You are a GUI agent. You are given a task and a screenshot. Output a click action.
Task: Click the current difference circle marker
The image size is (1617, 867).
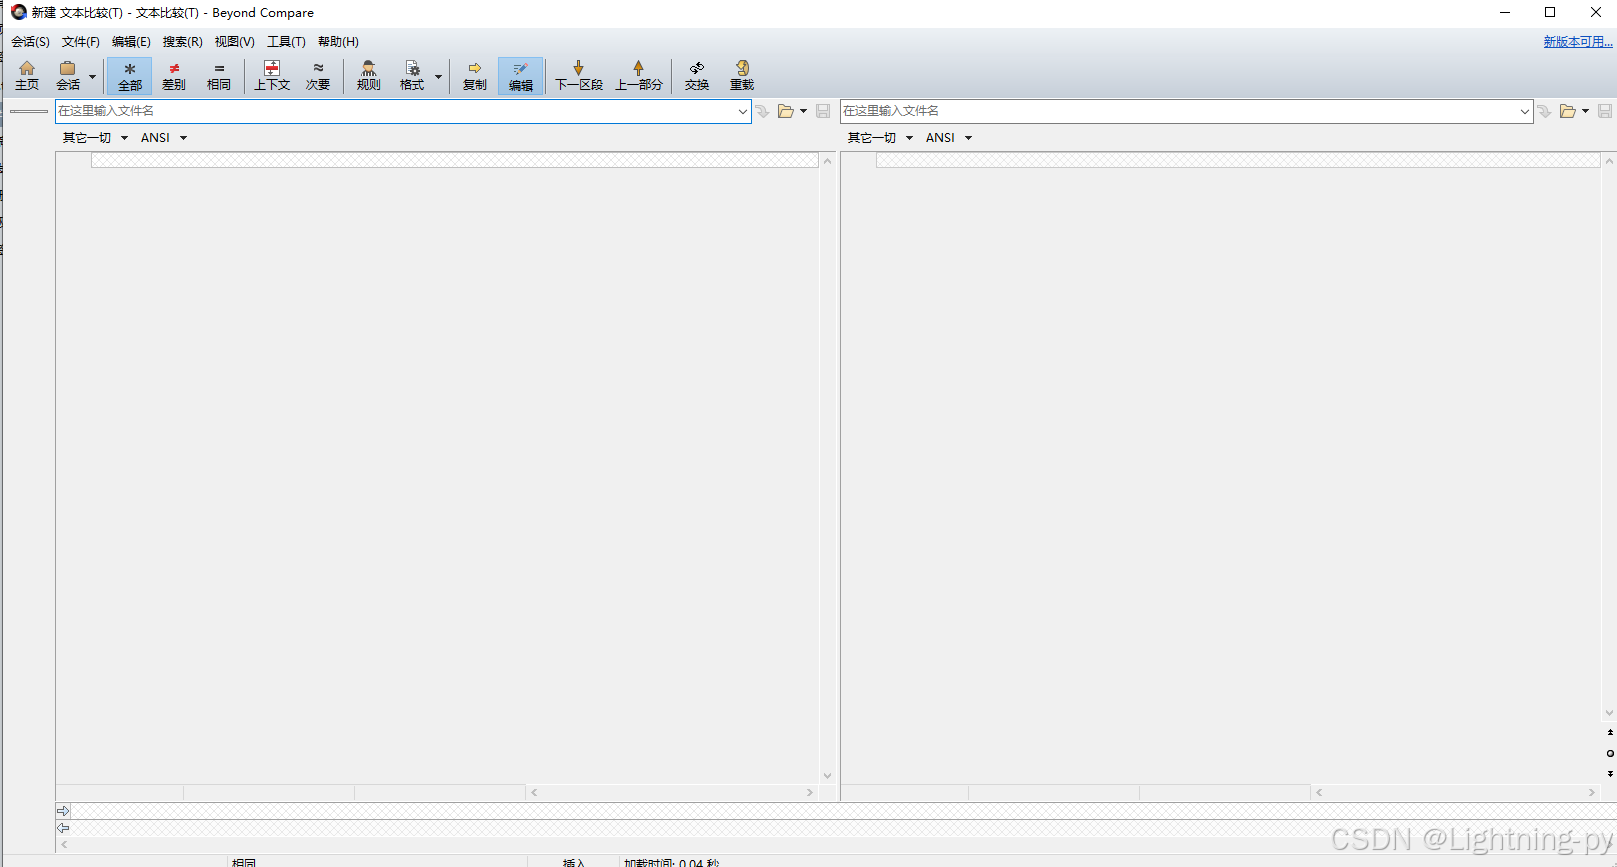[1610, 753]
